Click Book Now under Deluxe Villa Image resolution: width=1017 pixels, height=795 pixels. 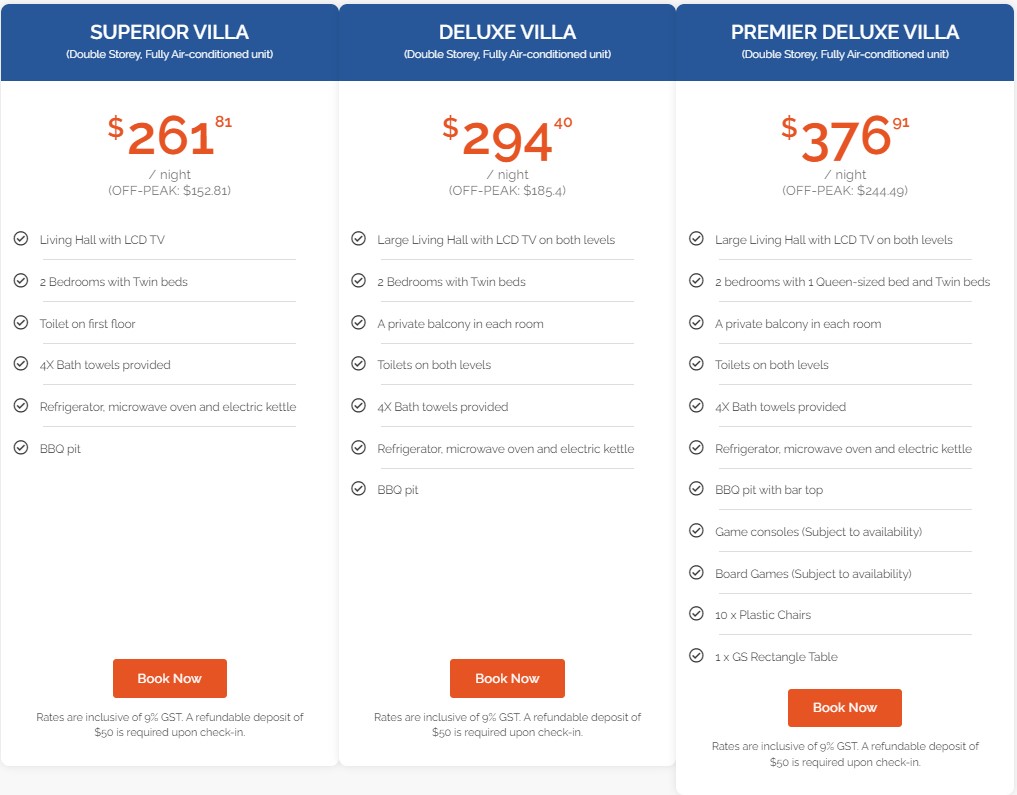point(507,678)
